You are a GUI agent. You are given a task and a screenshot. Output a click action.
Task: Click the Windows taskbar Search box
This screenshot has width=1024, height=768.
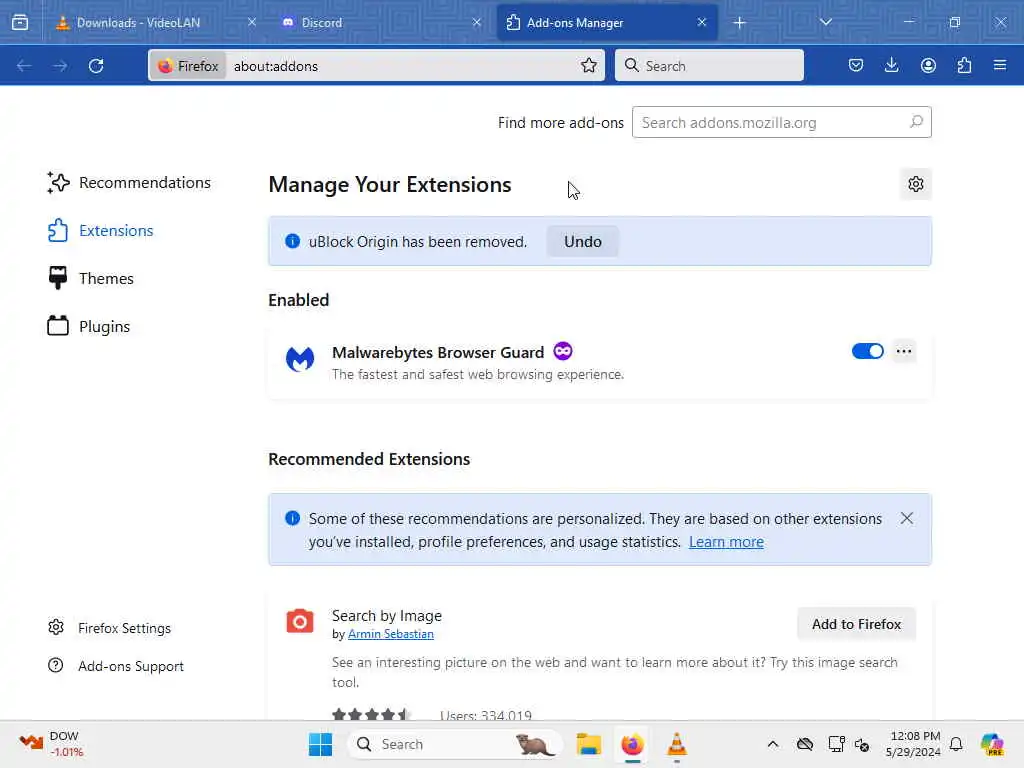click(x=455, y=744)
